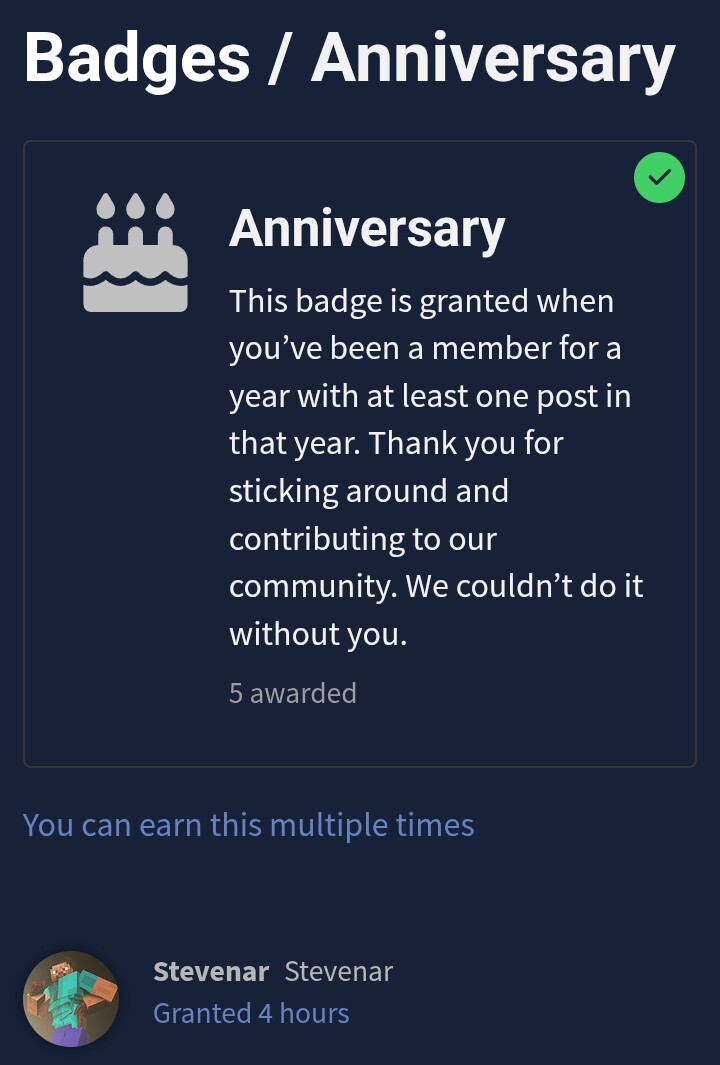Click the "This badge is granted when" line
The image size is (720, 1065).
(421, 301)
